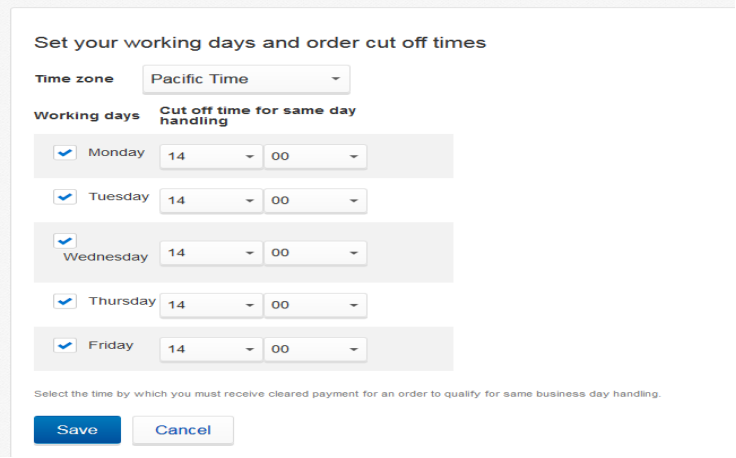Expand Tuesday cut off hour dropdown

point(211,201)
